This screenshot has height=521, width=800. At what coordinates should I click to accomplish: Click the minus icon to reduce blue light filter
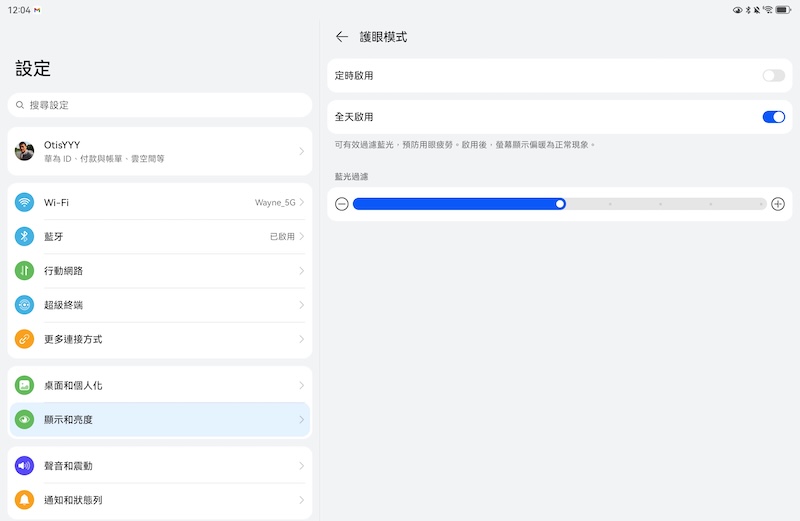click(342, 204)
